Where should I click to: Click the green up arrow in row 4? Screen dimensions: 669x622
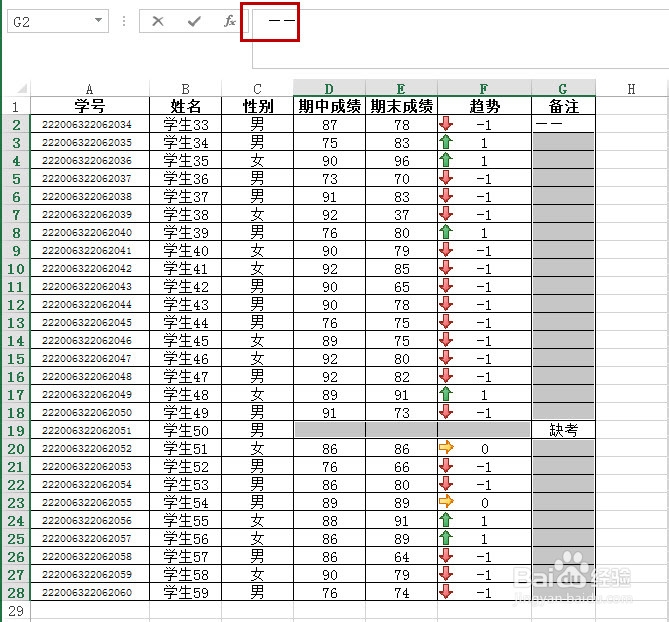click(446, 160)
